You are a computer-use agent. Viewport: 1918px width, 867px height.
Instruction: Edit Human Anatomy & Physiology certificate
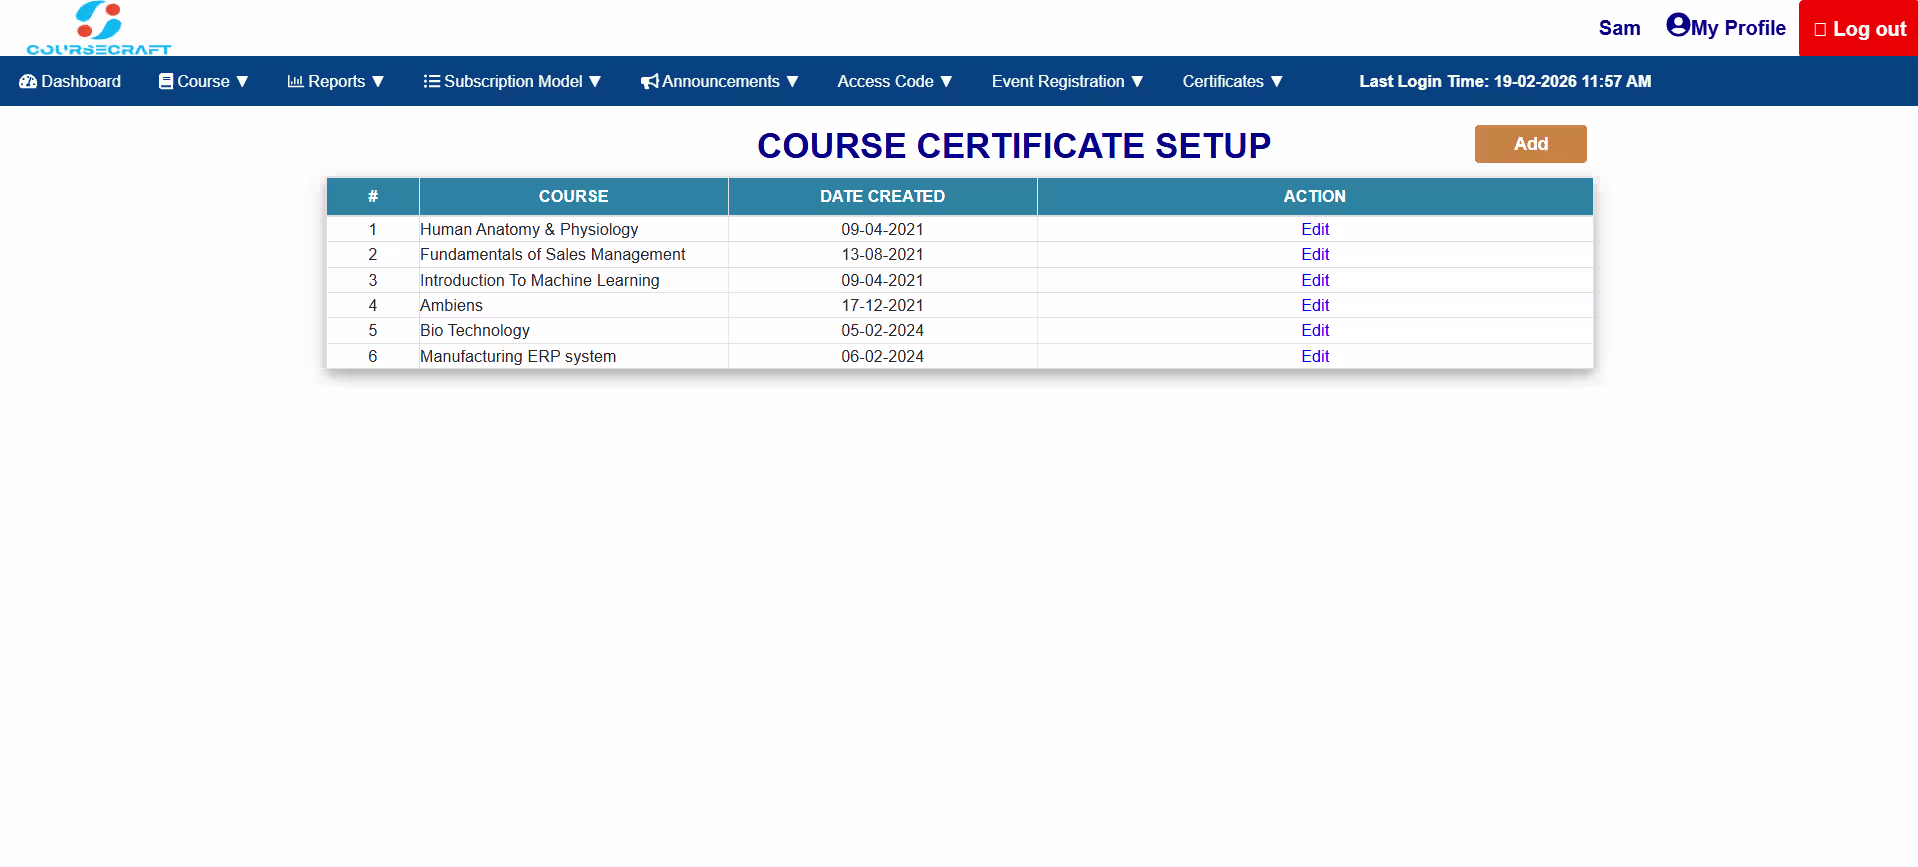point(1315,230)
